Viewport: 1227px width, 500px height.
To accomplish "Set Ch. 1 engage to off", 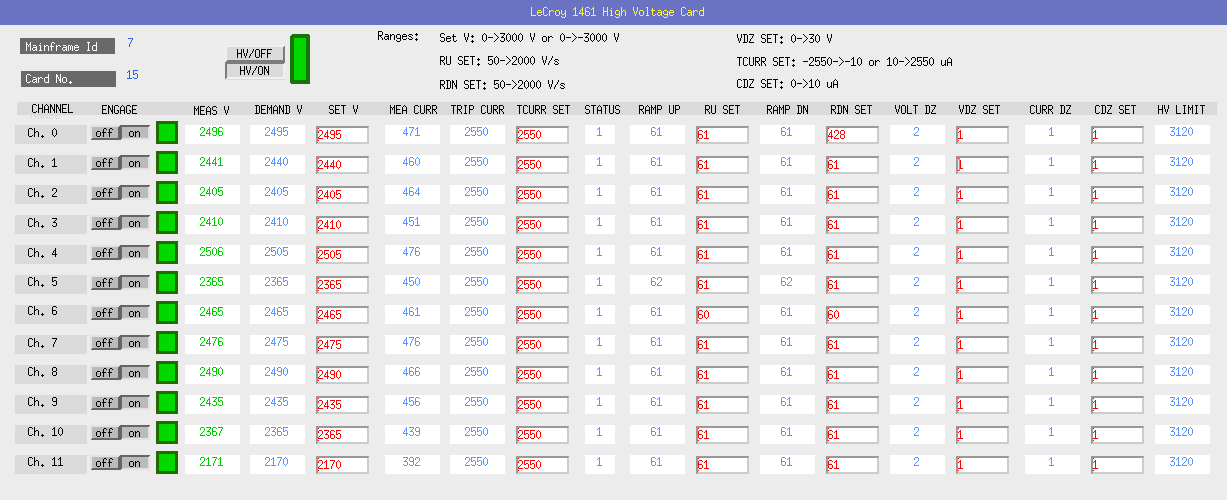I will (104, 163).
